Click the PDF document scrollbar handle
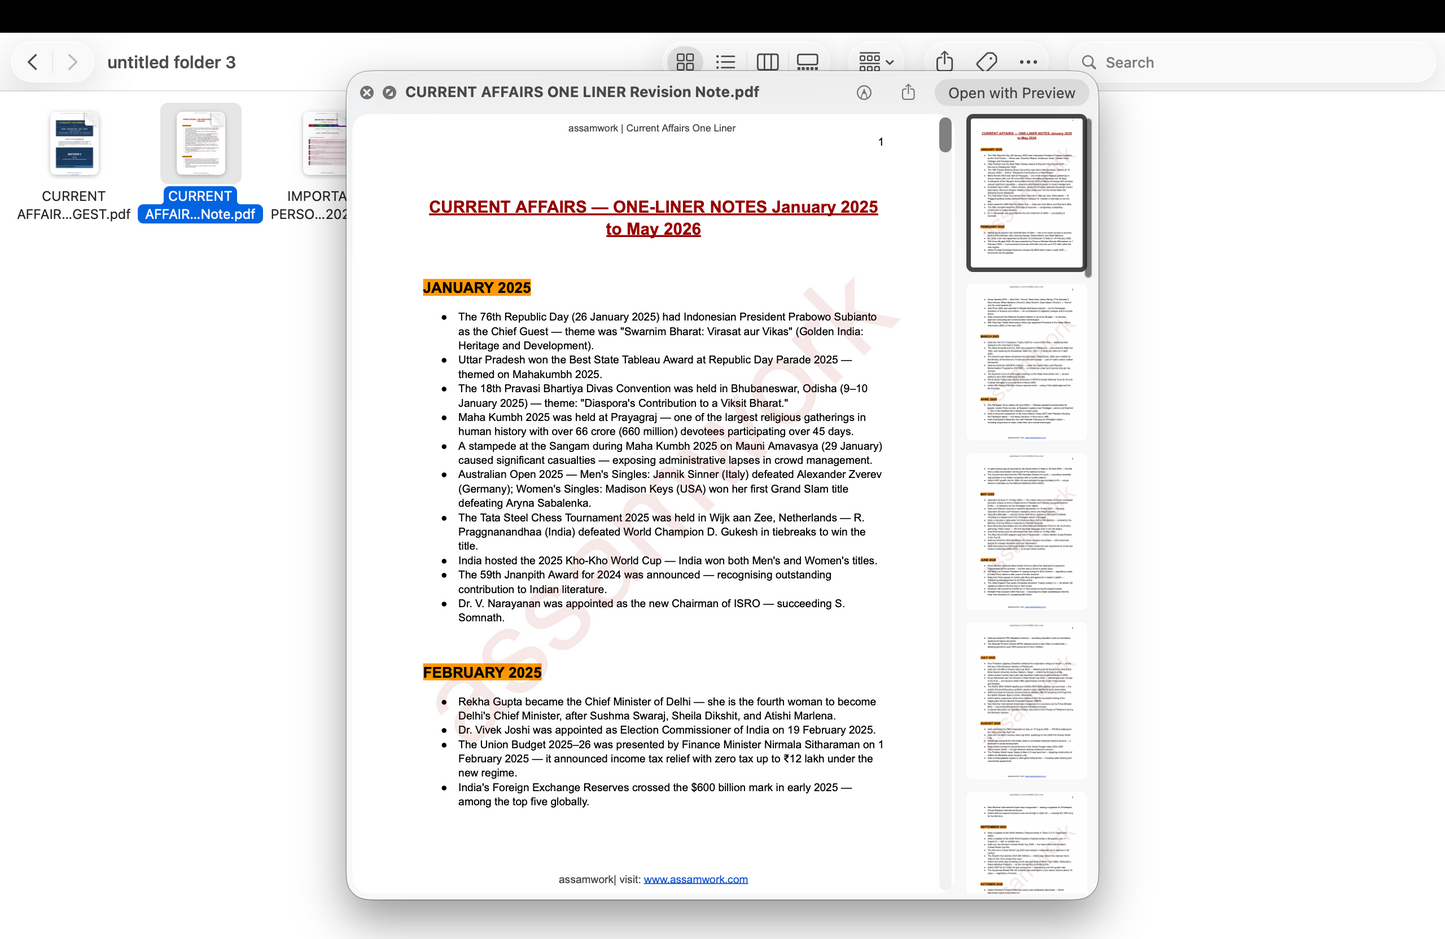The image size is (1445, 939). [x=945, y=135]
